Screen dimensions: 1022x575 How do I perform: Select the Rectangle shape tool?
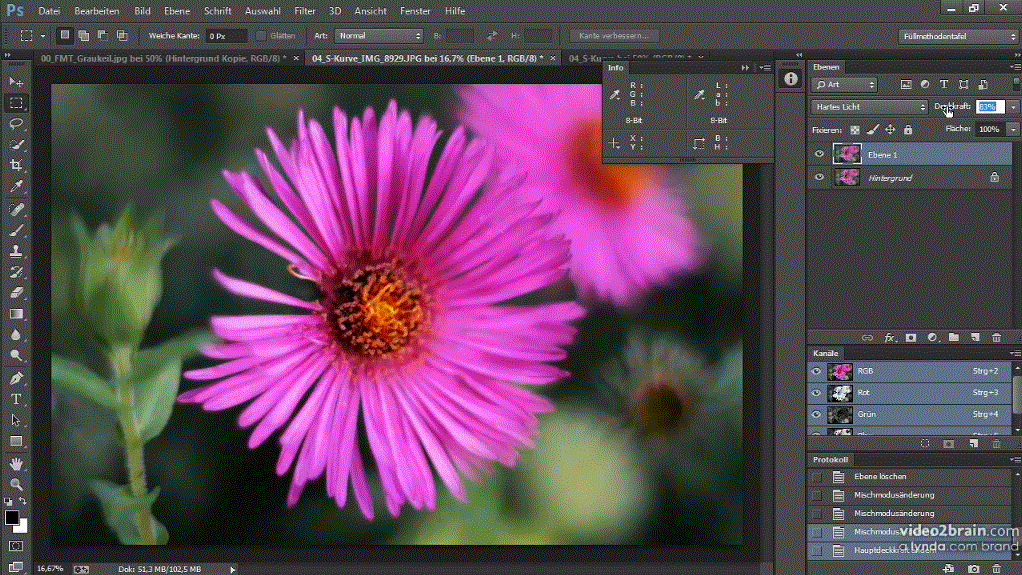tap(16, 441)
